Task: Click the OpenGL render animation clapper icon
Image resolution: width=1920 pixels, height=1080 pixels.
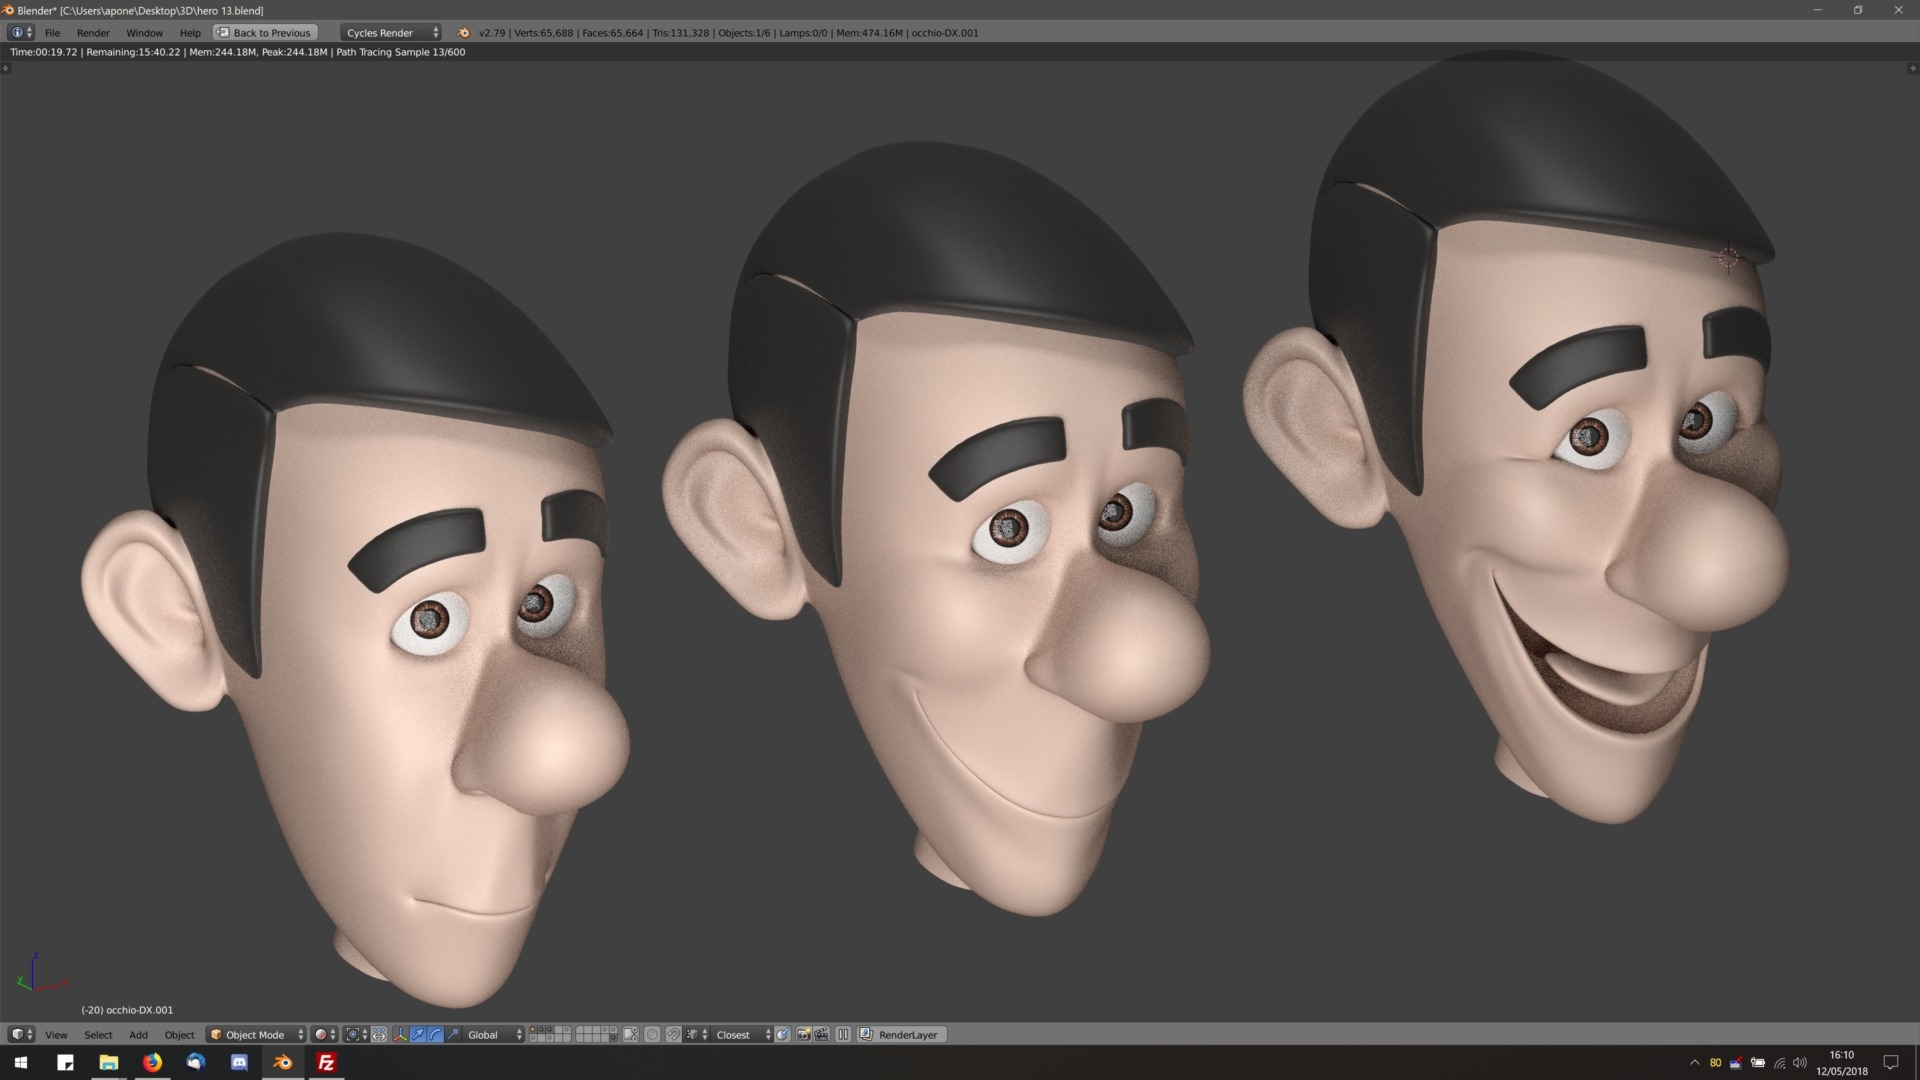Action: coord(821,1034)
